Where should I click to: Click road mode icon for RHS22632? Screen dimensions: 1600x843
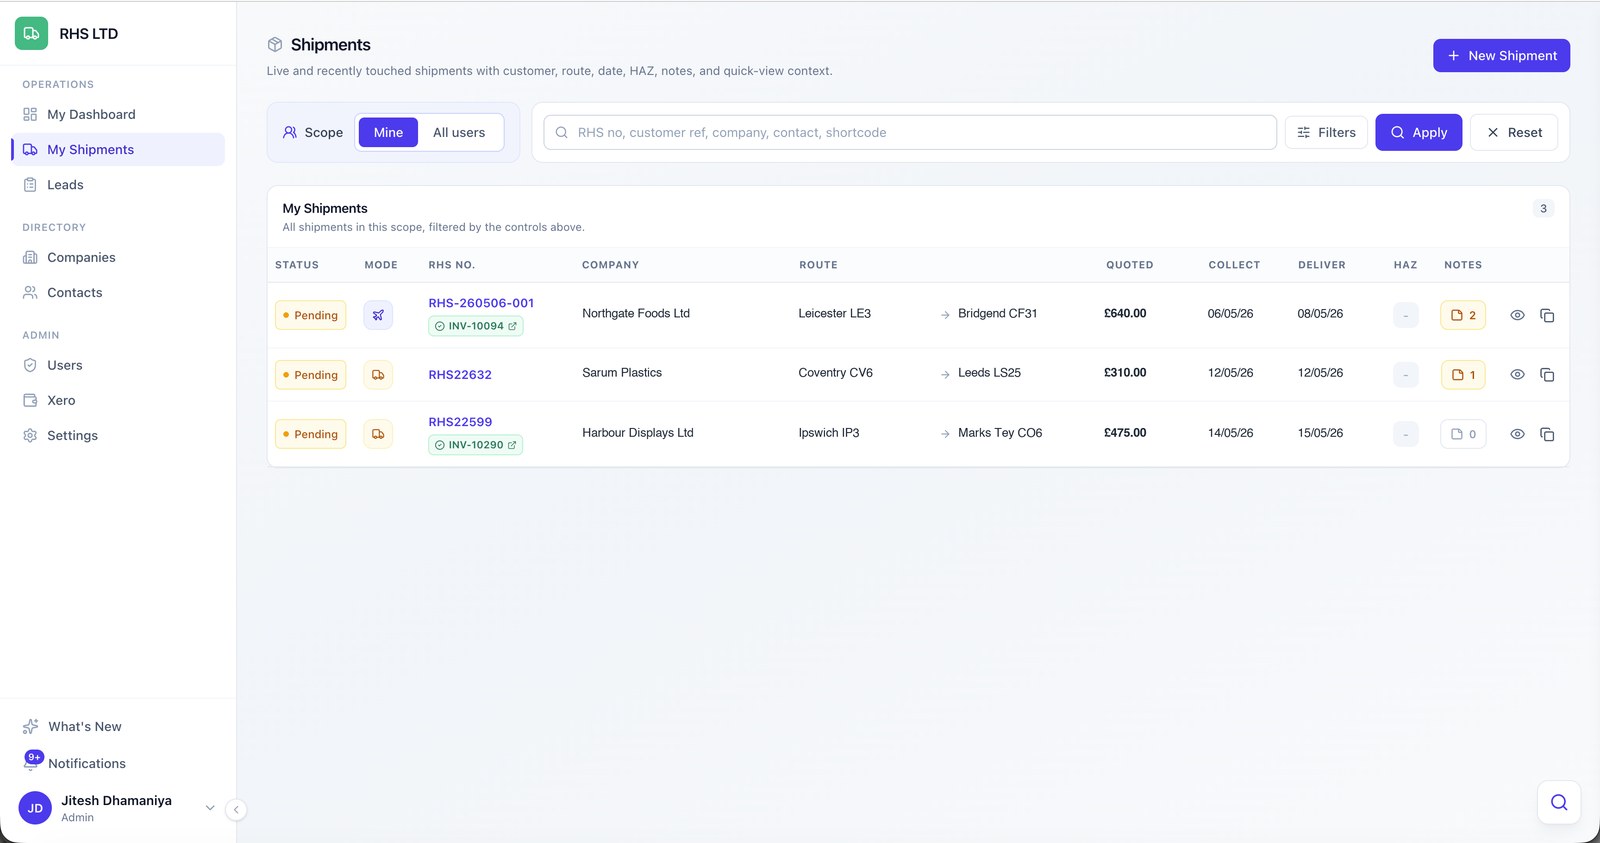(x=378, y=375)
